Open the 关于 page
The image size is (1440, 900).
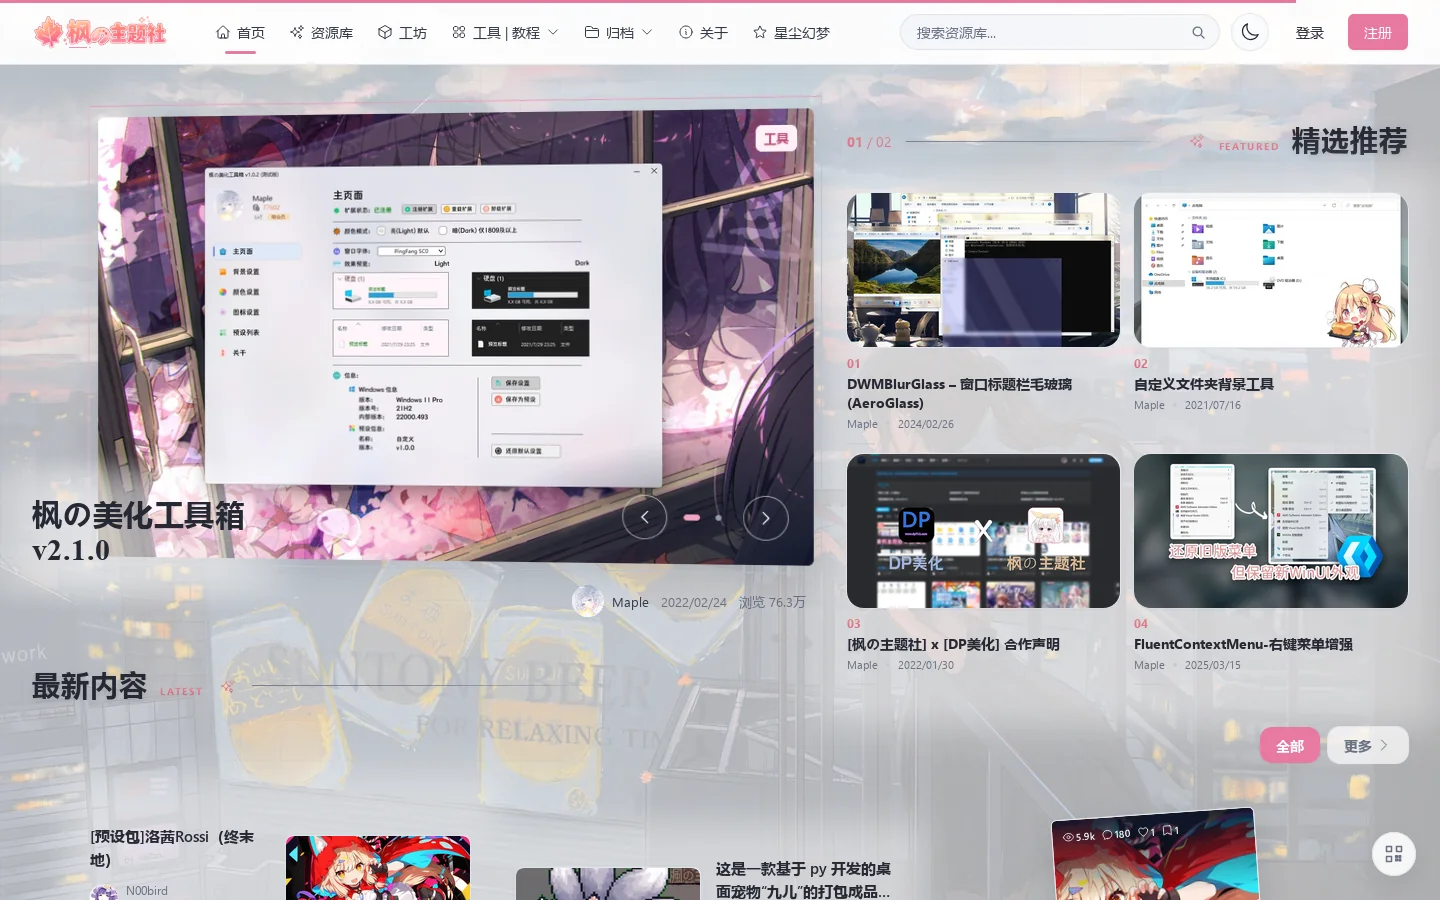tap(703, 33)
